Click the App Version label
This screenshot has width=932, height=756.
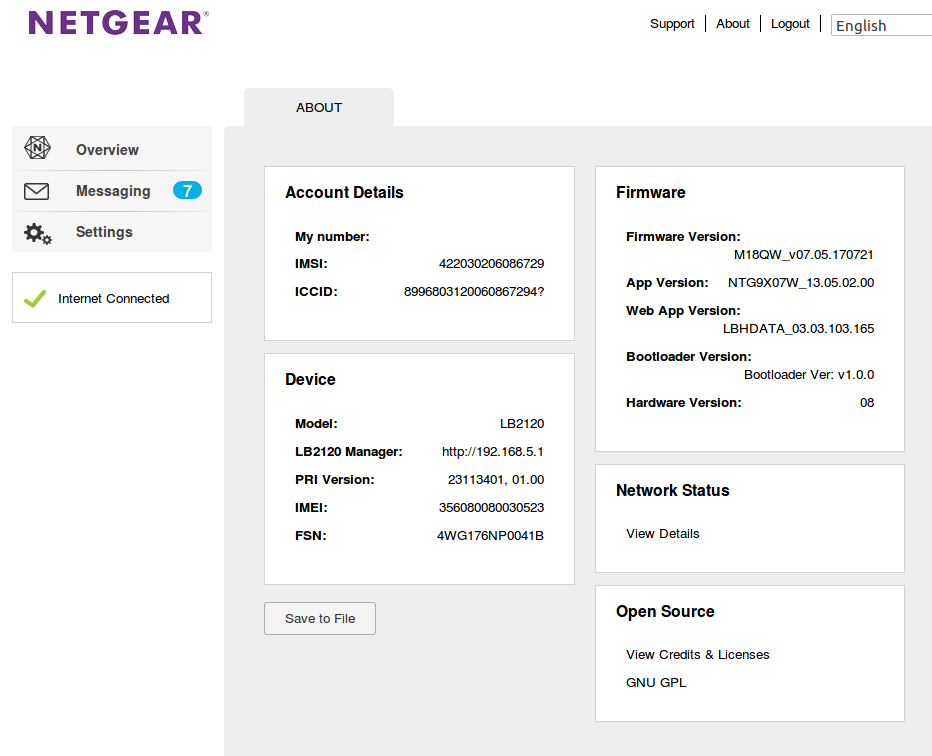(x=667, y=282)
